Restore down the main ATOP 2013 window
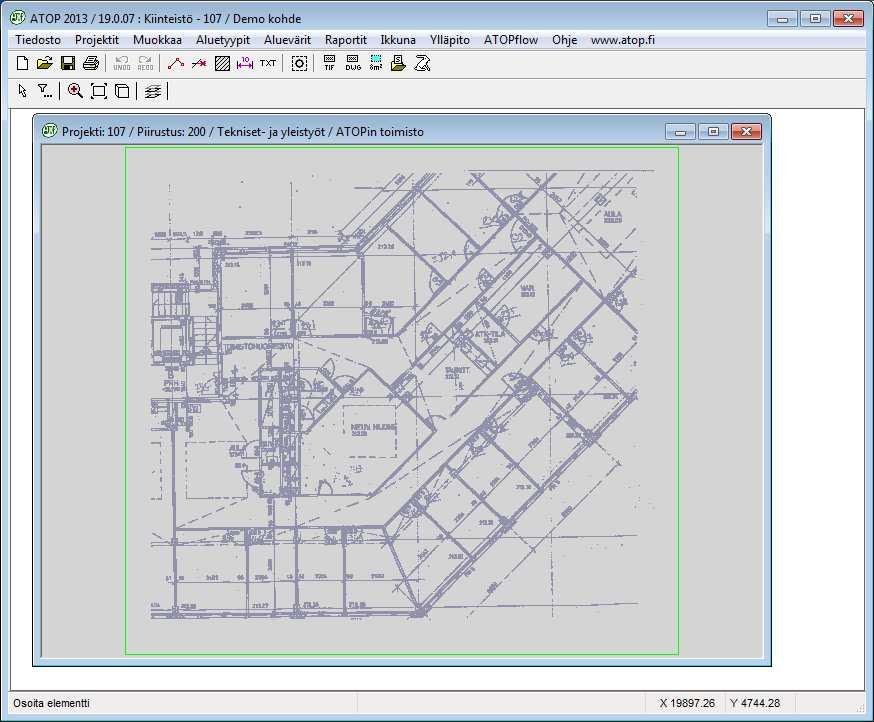The image size is (874, 722). (815, 18)
